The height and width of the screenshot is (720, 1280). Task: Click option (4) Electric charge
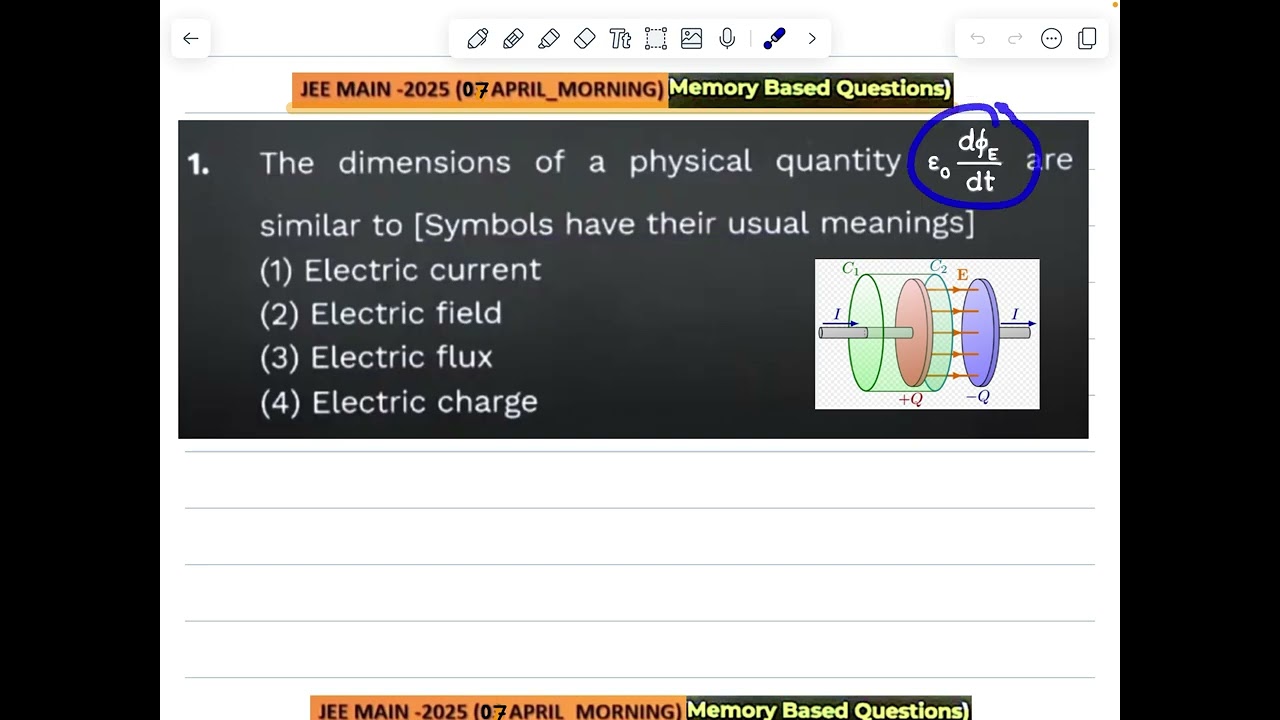click(399, 402)
